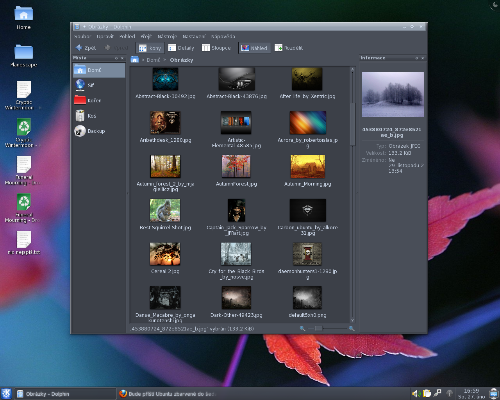Click the Rozdělit split view icon
The width and height of the screenshot is (500, 400).
pos(289,48)
